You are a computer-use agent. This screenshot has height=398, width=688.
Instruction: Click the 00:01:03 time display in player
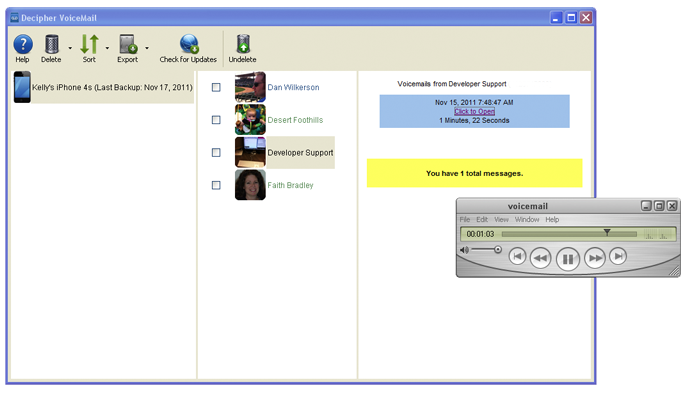click(x=480, y=234)
